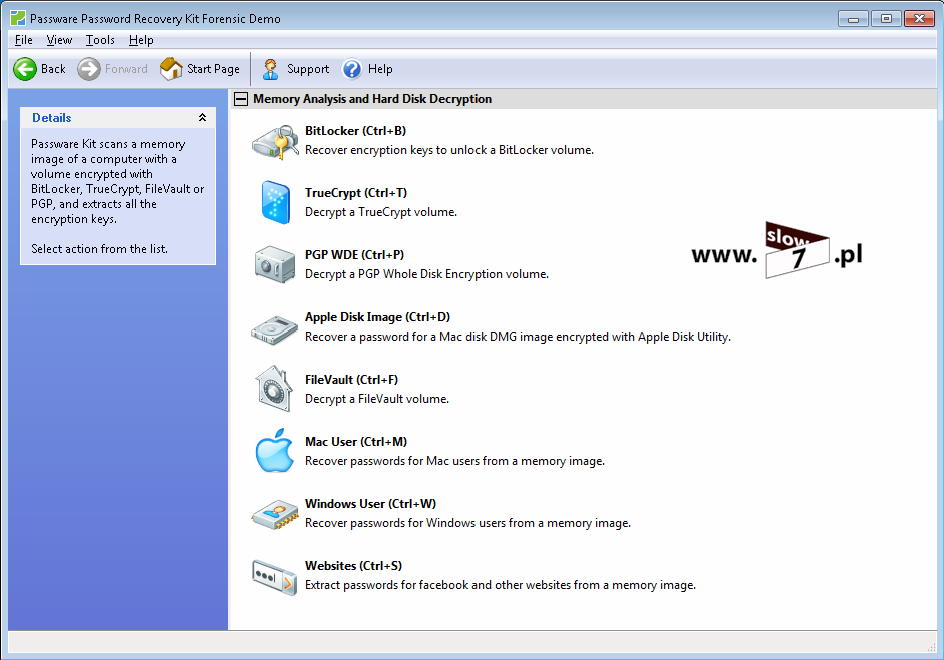Minimize the Passware window

tap(853, 19)
